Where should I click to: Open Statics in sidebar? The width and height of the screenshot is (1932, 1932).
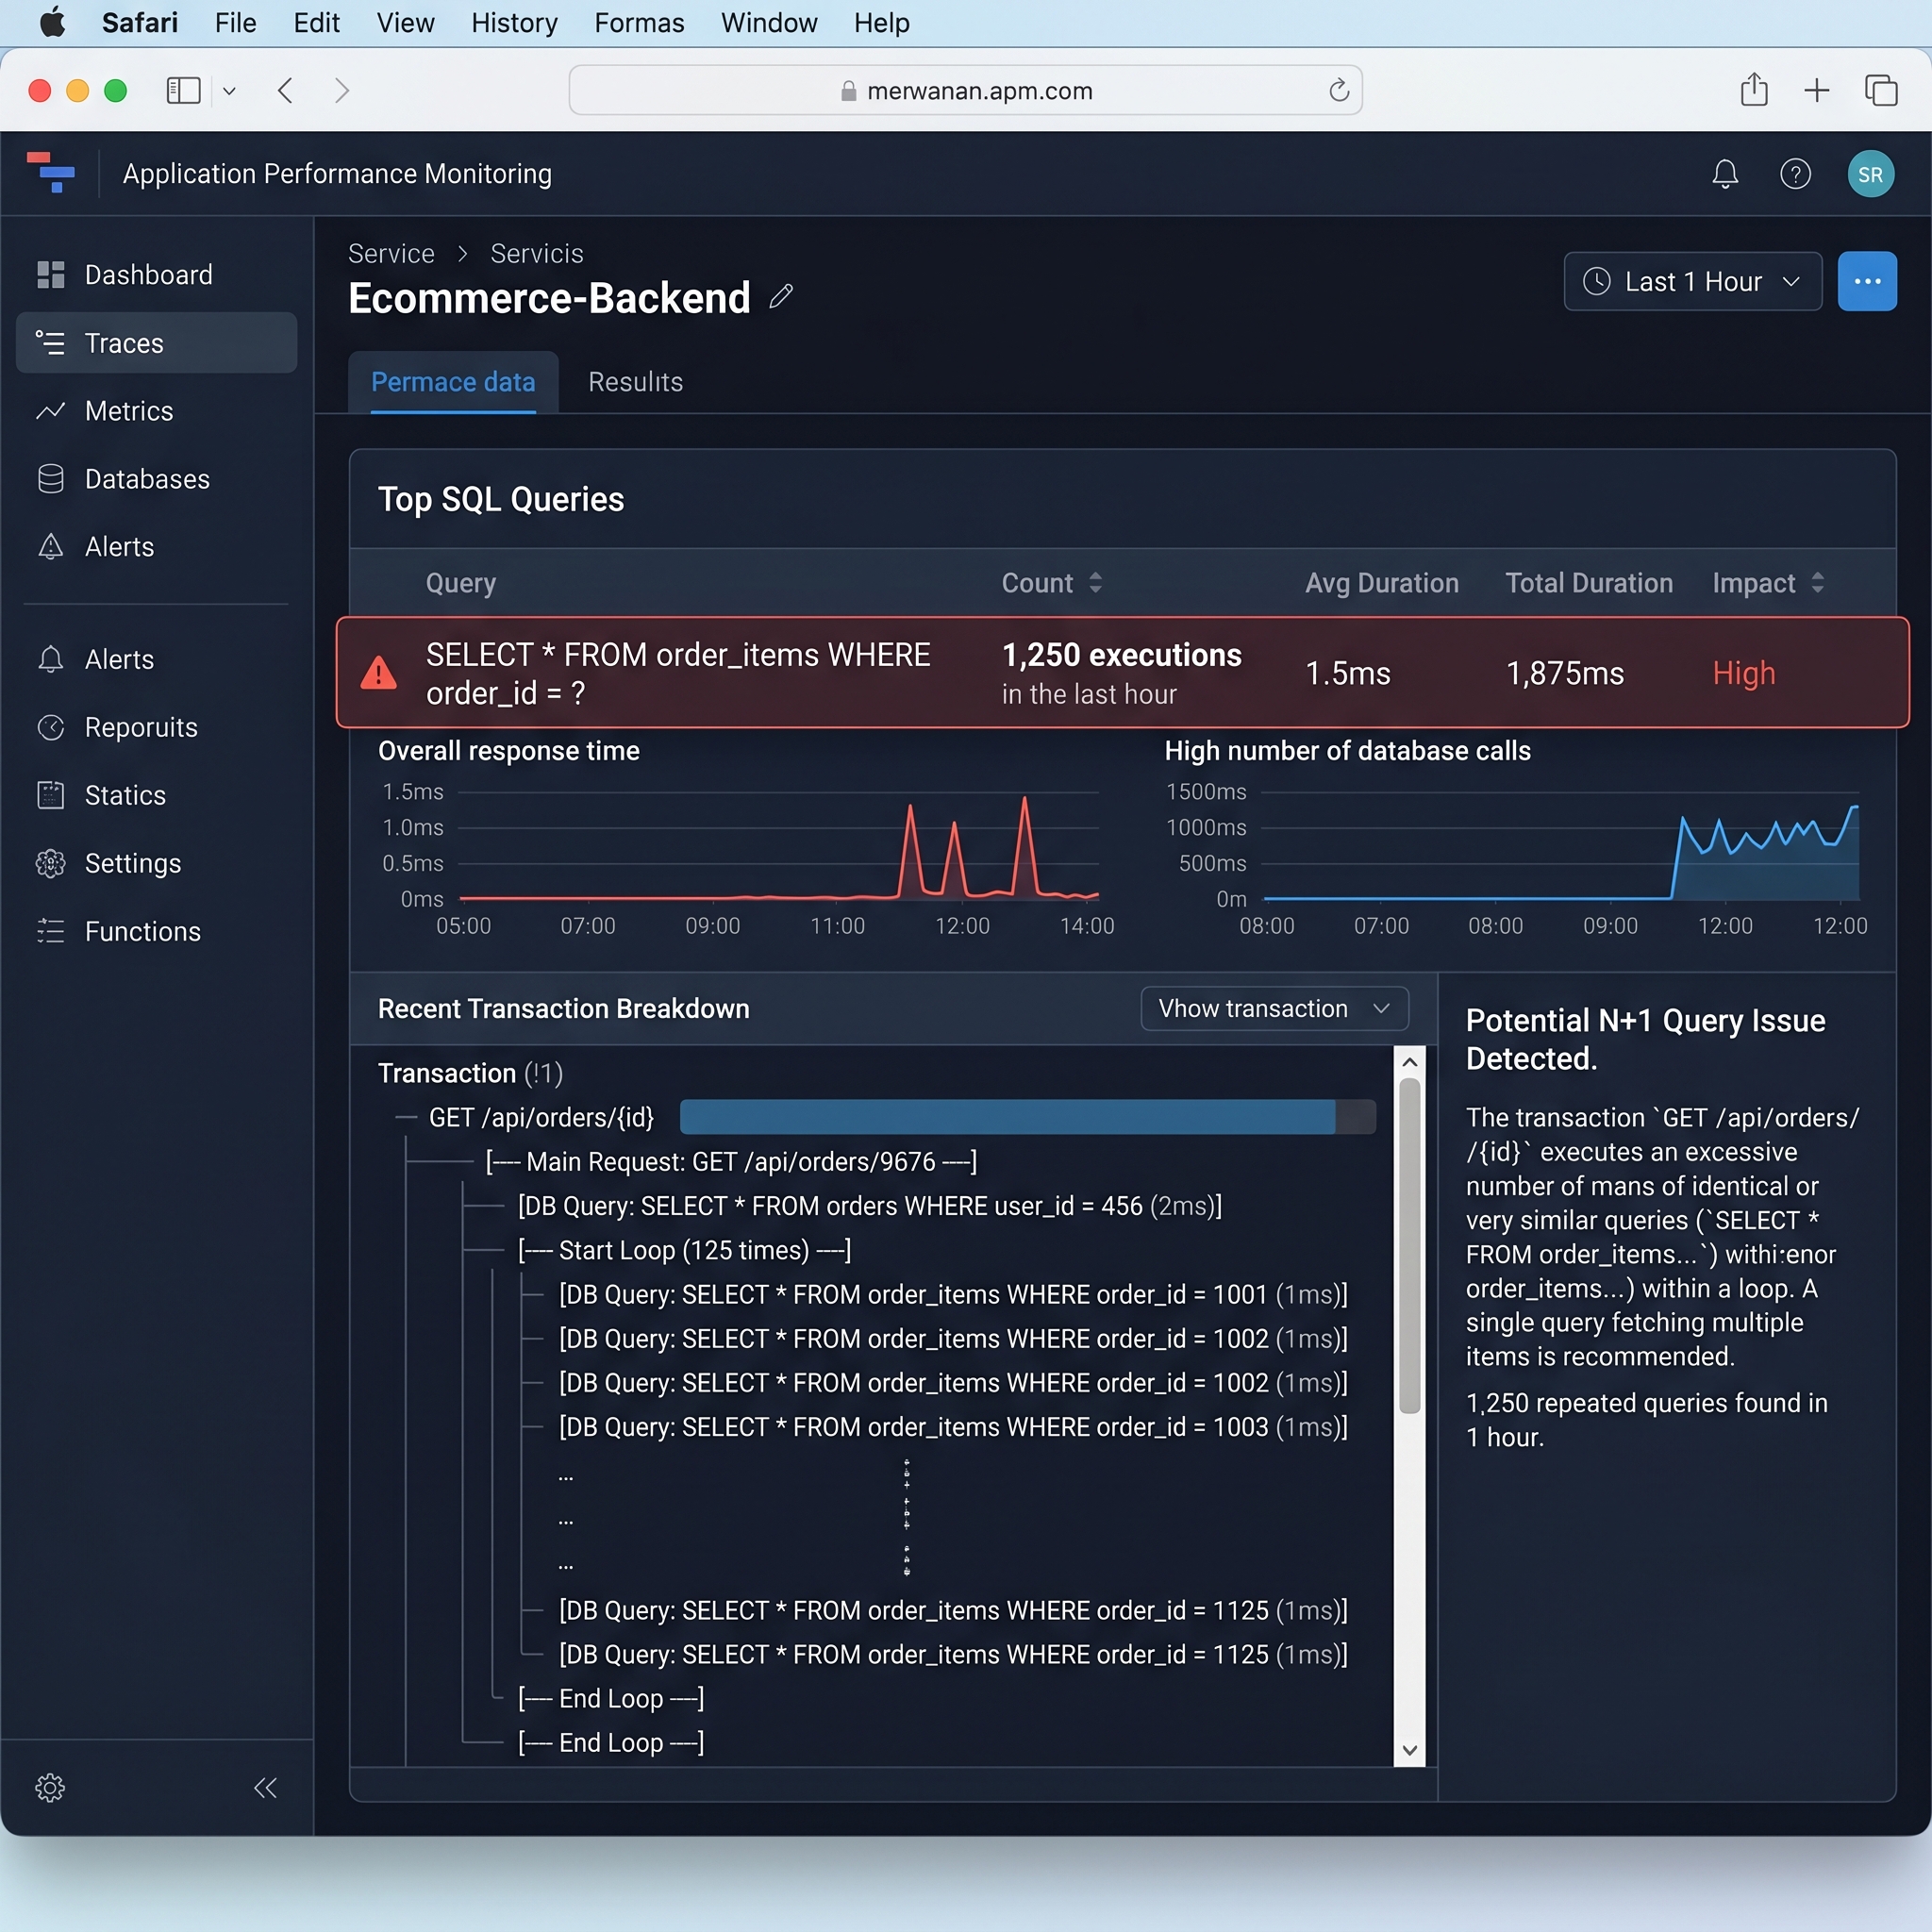point(157,796)
